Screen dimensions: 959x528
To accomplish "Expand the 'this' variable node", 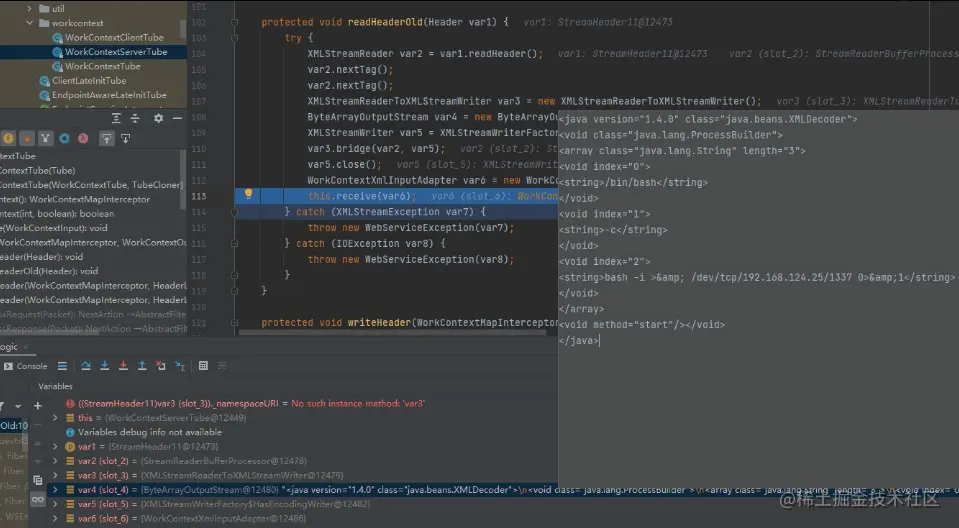I will click(55, 418).
